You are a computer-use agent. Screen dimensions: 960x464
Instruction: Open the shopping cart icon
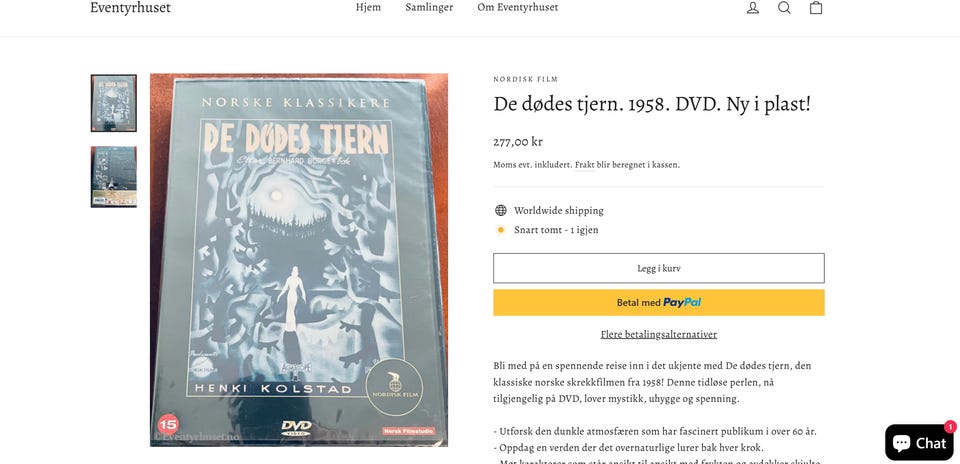click(x=816, y=8)
